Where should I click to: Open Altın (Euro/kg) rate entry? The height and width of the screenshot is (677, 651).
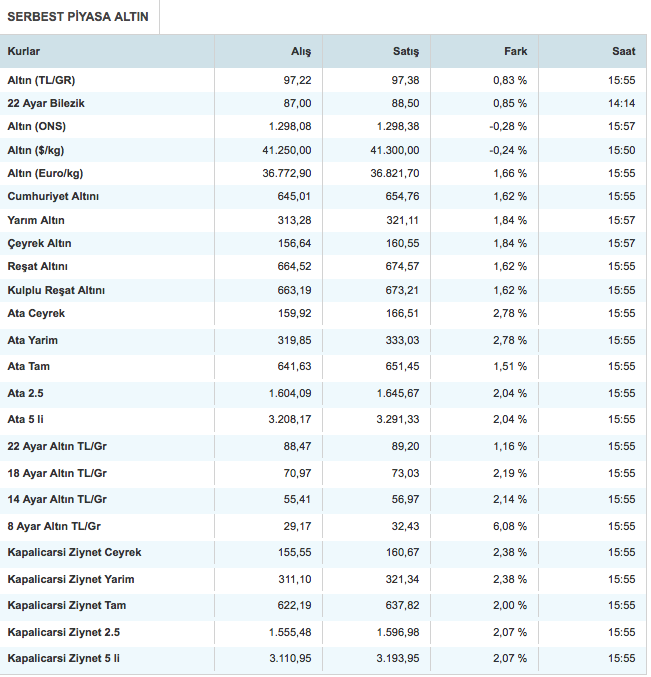click(45, 173)
